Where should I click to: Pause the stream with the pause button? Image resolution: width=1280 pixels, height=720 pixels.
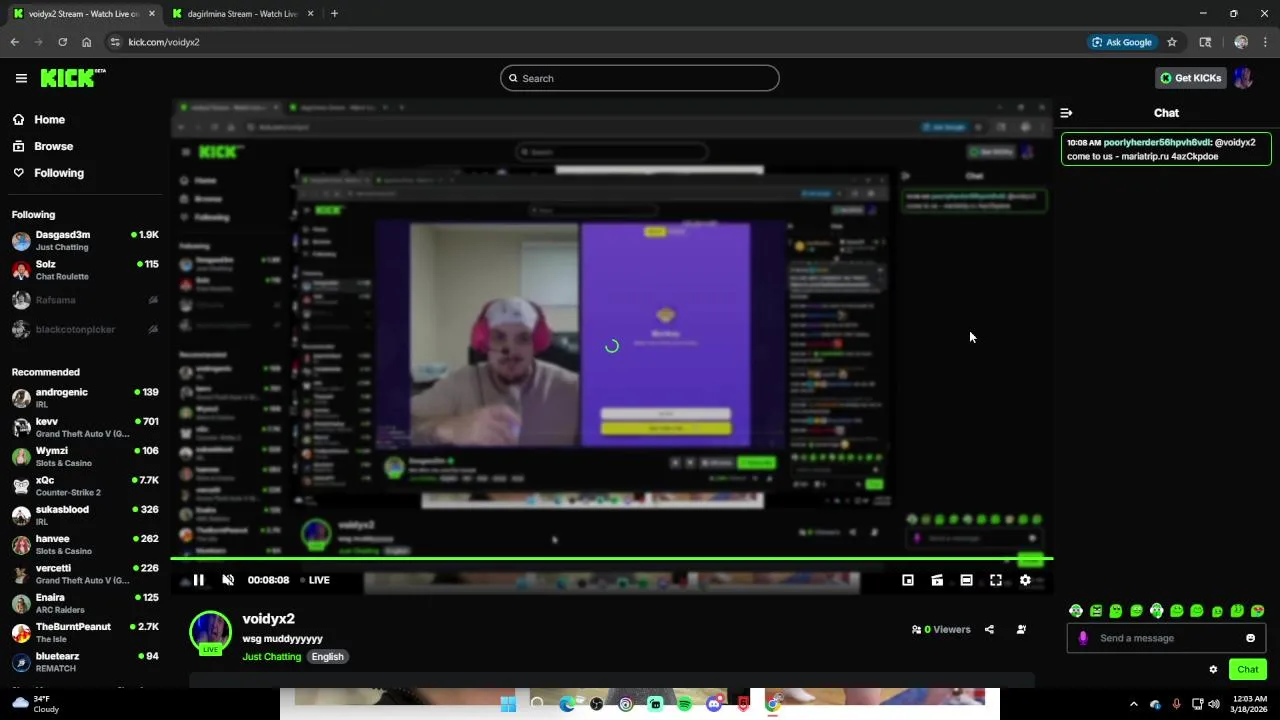pyautogui.click(x=198, y=580)
